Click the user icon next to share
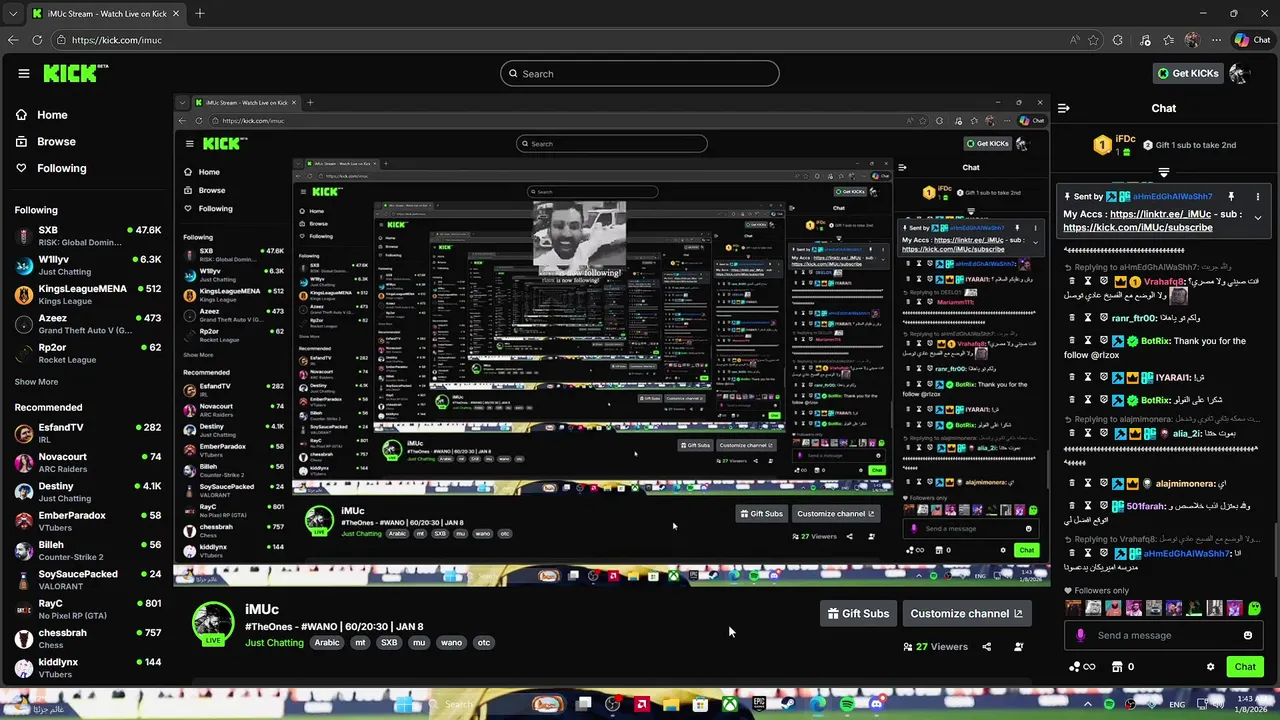 (1019, 647)
